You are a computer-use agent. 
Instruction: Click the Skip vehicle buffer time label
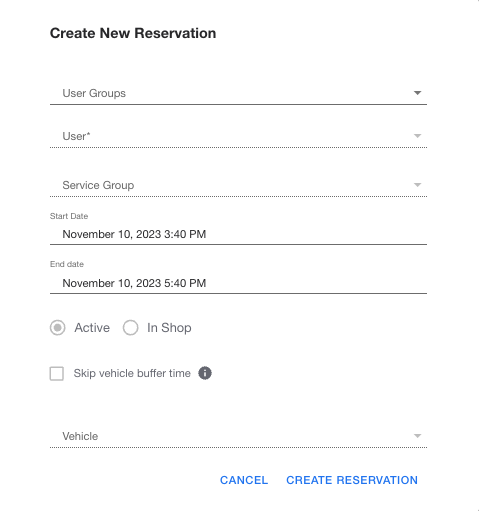[x=132, y=373]
